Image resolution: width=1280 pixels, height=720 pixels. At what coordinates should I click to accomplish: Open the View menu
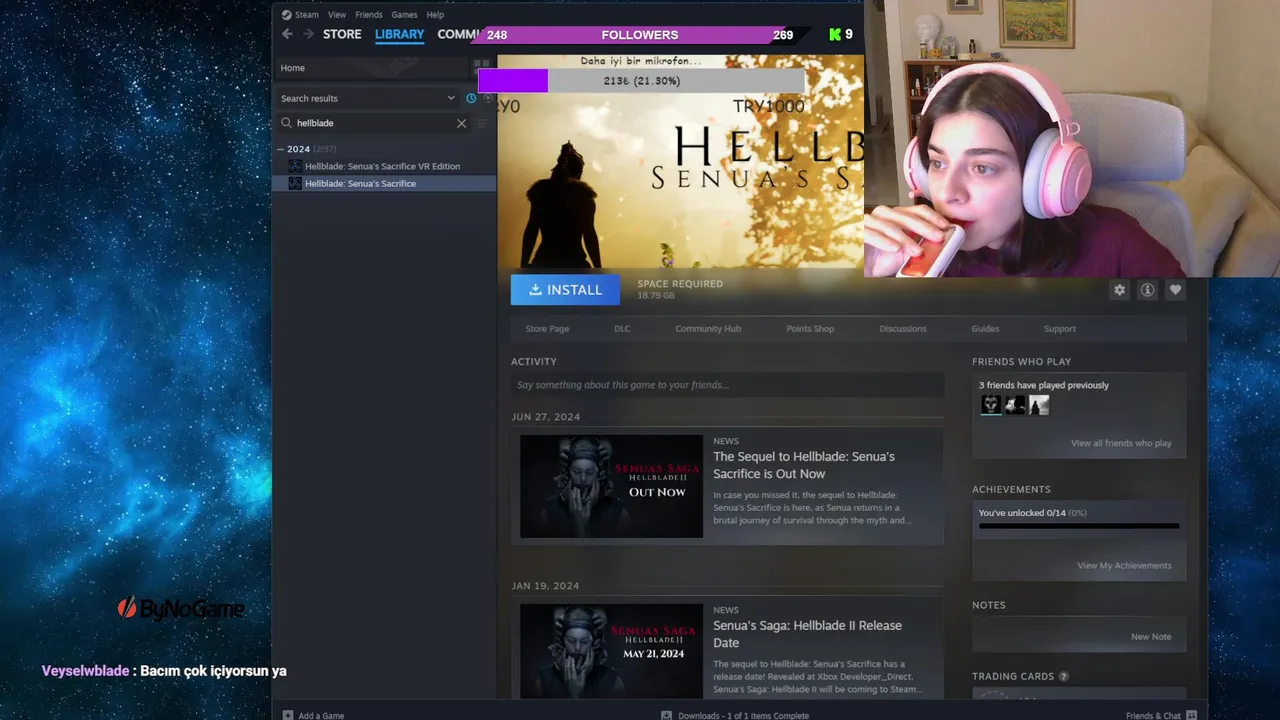[x=337, y=15]
